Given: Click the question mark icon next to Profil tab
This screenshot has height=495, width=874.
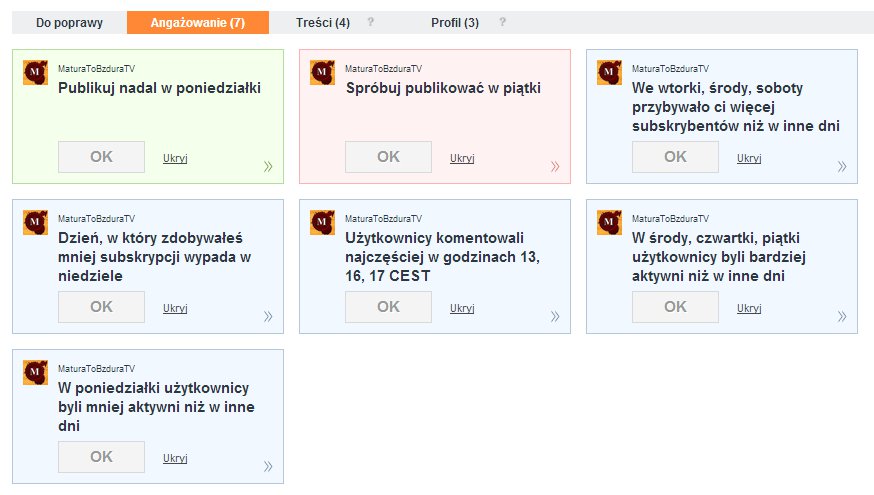Looking at the screenshot, I should (x=502, y=22).
